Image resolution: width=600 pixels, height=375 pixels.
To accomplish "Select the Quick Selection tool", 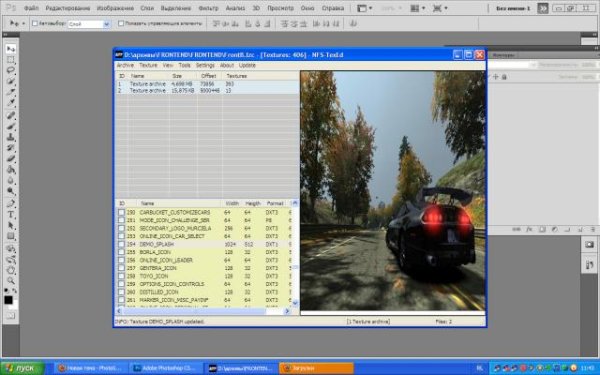I will 10,82.
